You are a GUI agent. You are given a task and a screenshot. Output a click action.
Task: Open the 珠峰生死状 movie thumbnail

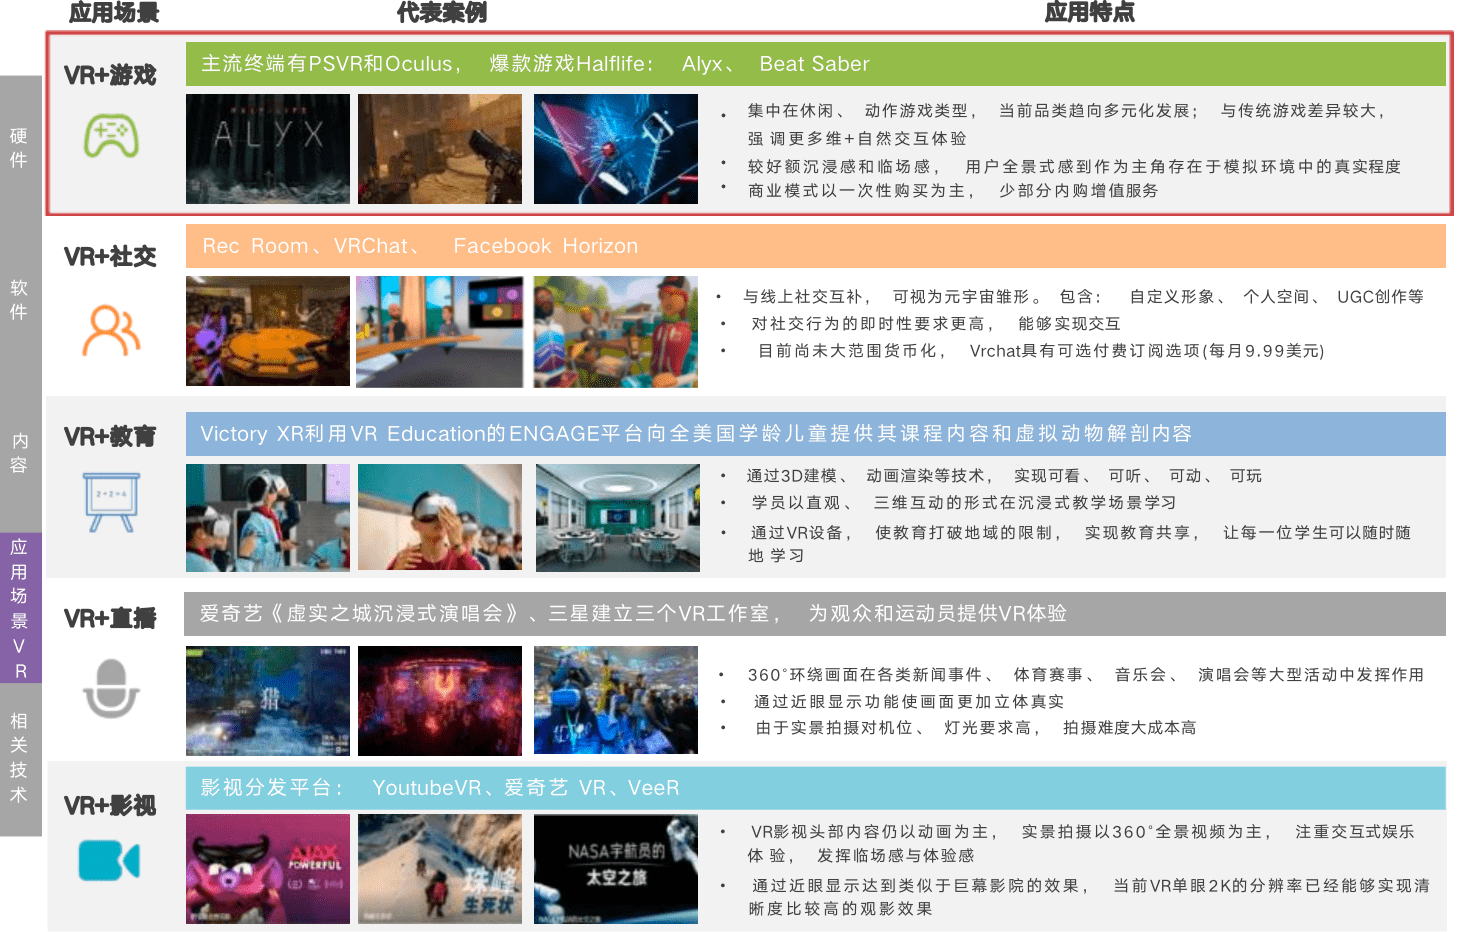[440, 868]
